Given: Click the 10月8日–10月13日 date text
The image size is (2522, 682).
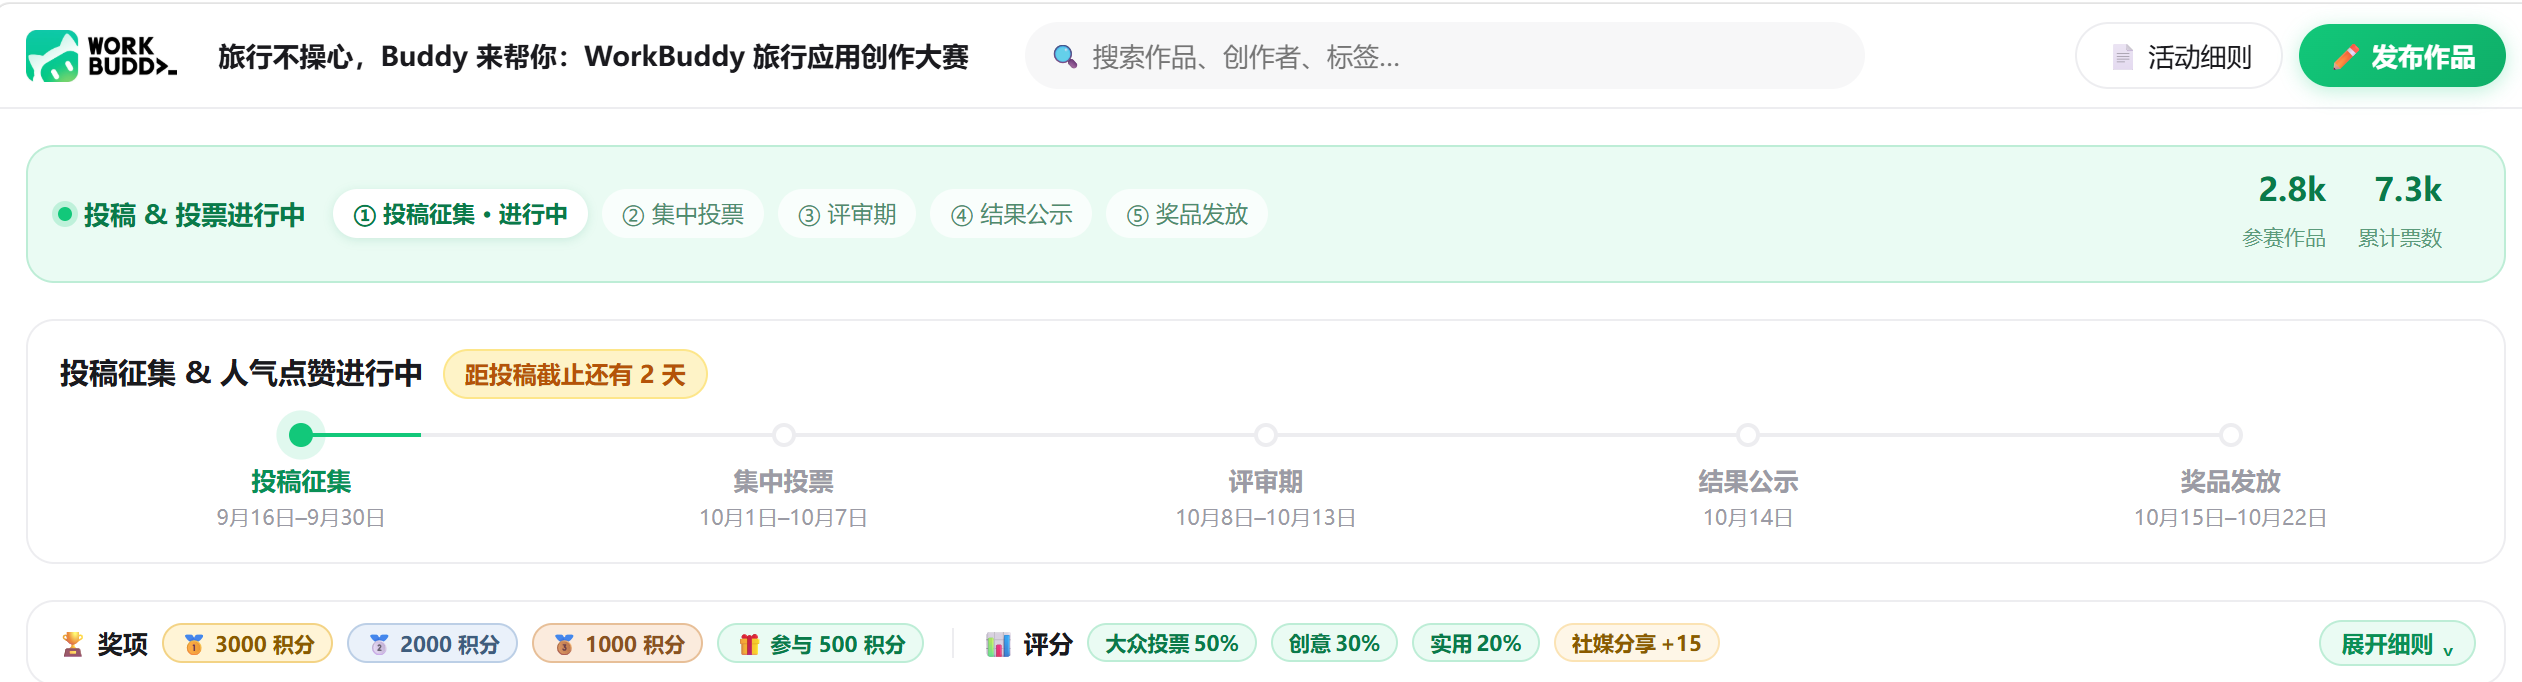Looking at the screenshot, I should [1266, 518].
